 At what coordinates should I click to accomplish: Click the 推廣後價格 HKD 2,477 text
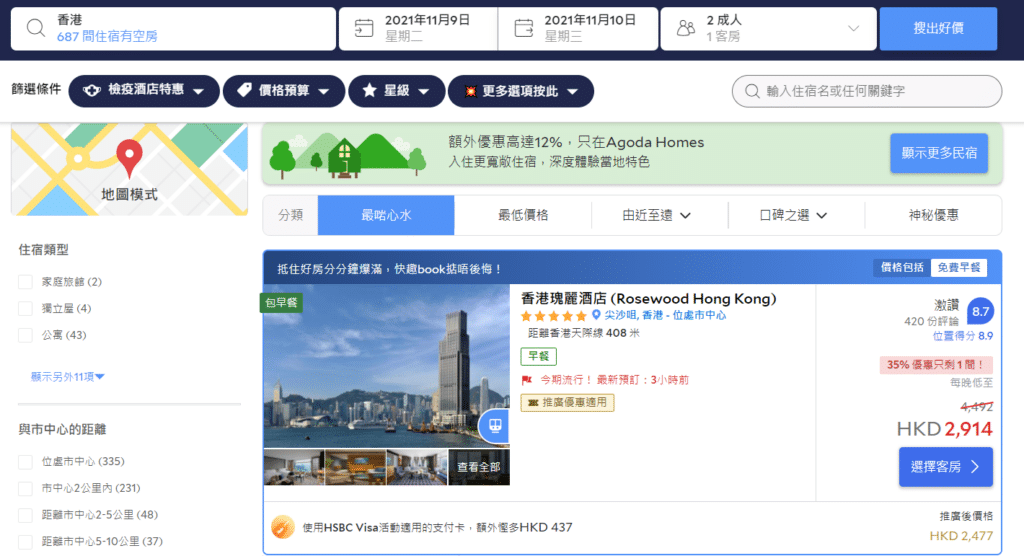[x=961, y=527]
